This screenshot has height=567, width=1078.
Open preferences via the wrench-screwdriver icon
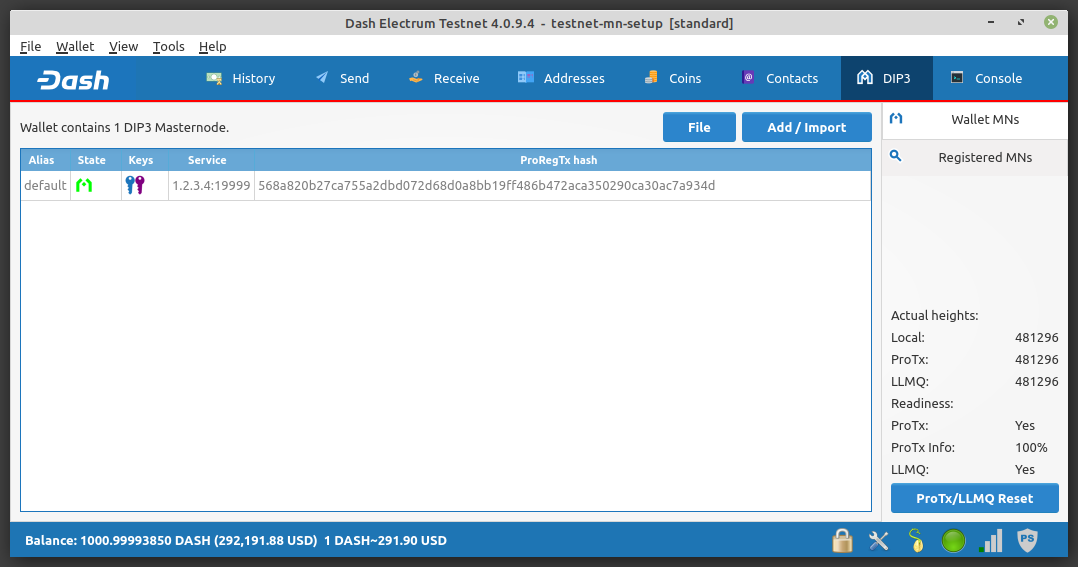tap(879, 541)
